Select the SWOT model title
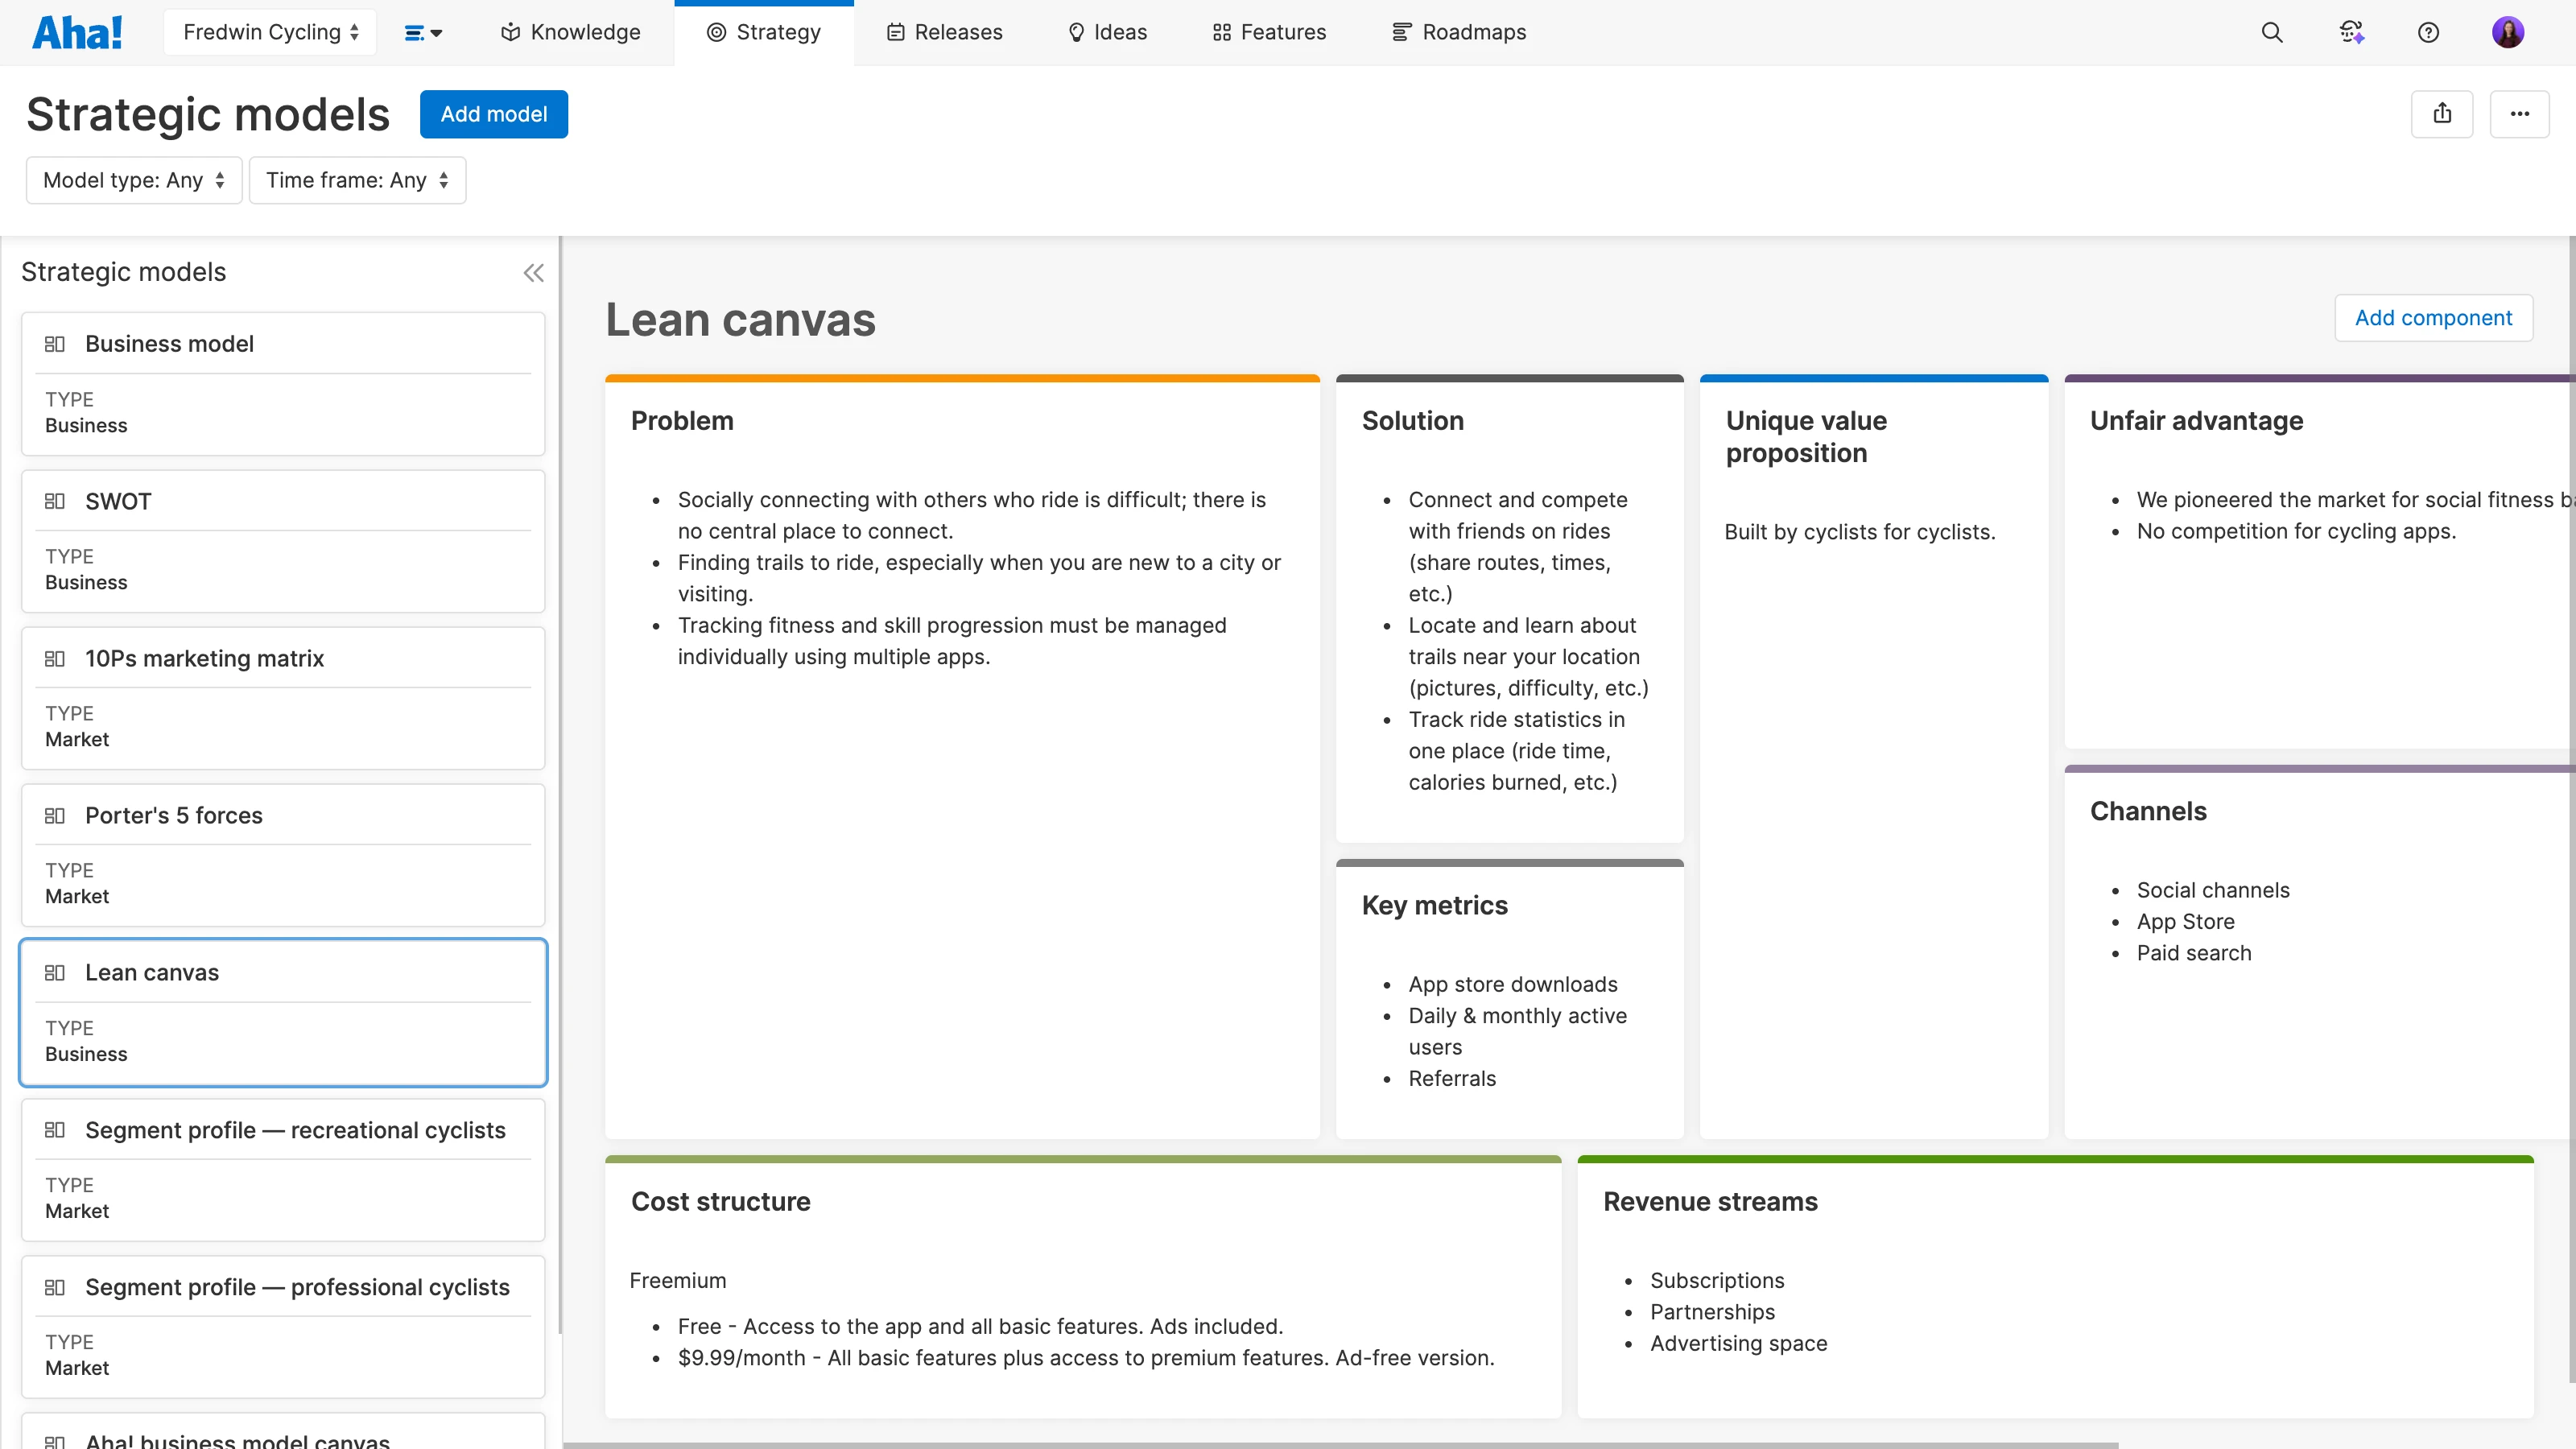The image size is (2576, 1449). 118,501
